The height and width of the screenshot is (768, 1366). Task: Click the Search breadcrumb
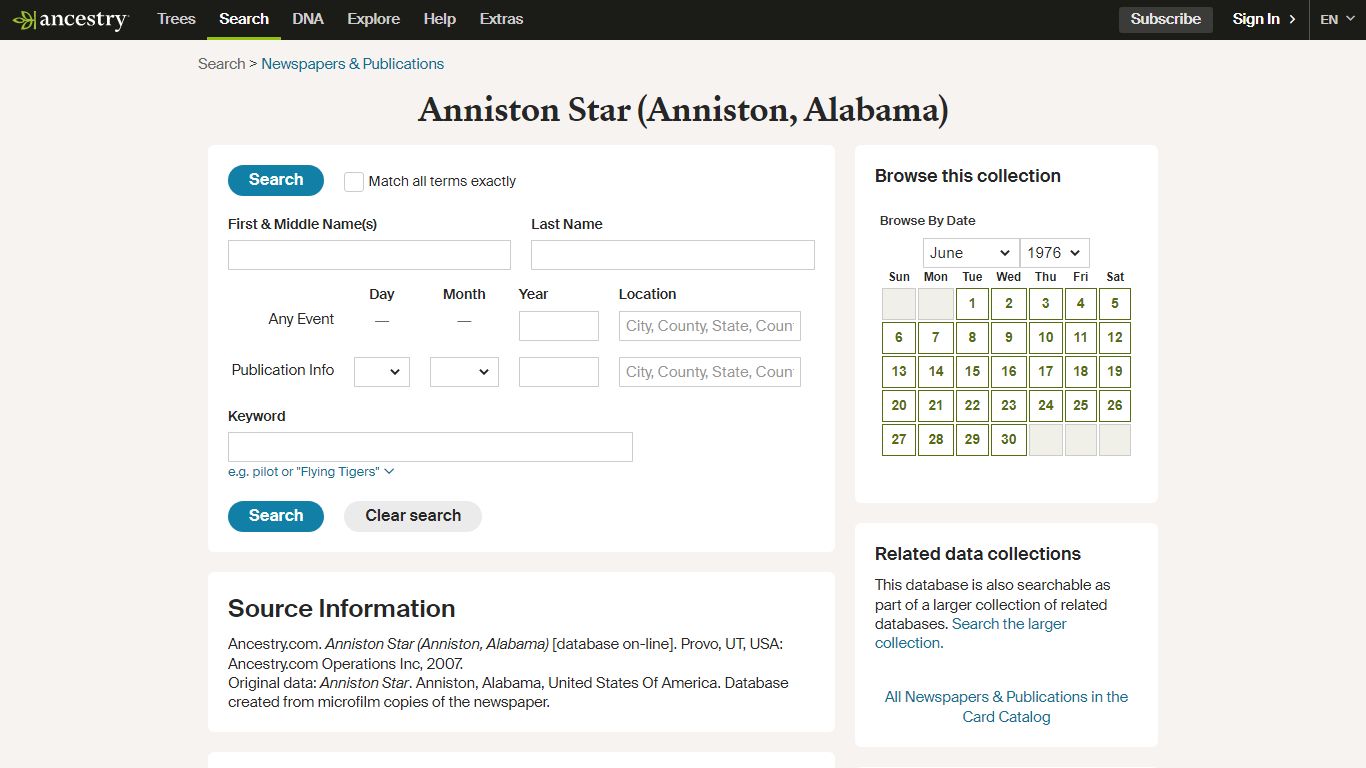(x=221, y=64)
